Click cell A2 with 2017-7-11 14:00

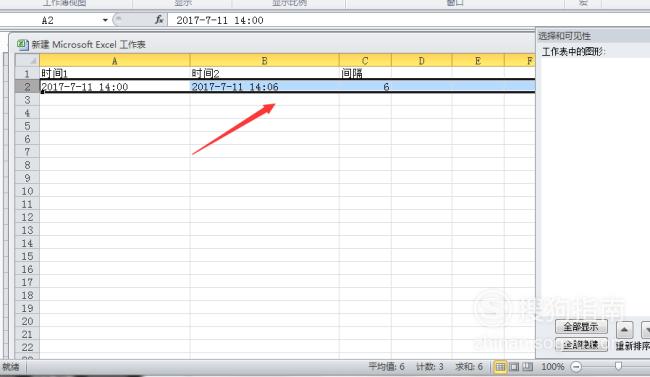tap(114, 86)
